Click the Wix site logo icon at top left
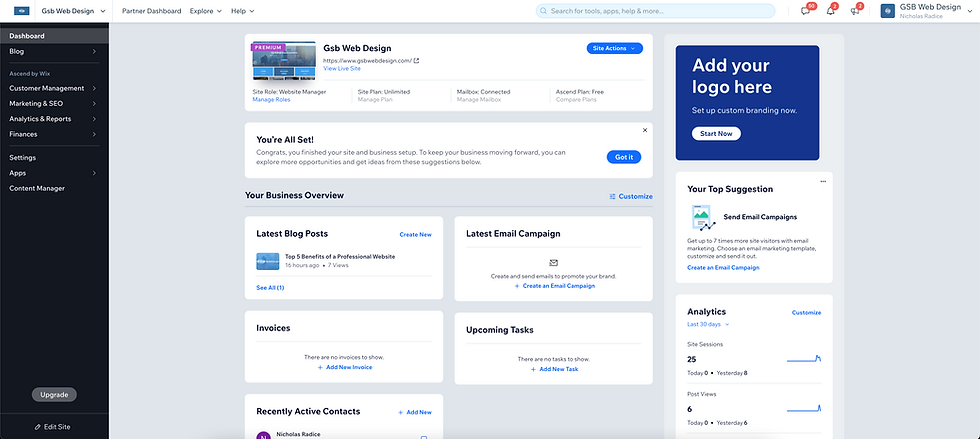The image size is (980, 439). 22,11
